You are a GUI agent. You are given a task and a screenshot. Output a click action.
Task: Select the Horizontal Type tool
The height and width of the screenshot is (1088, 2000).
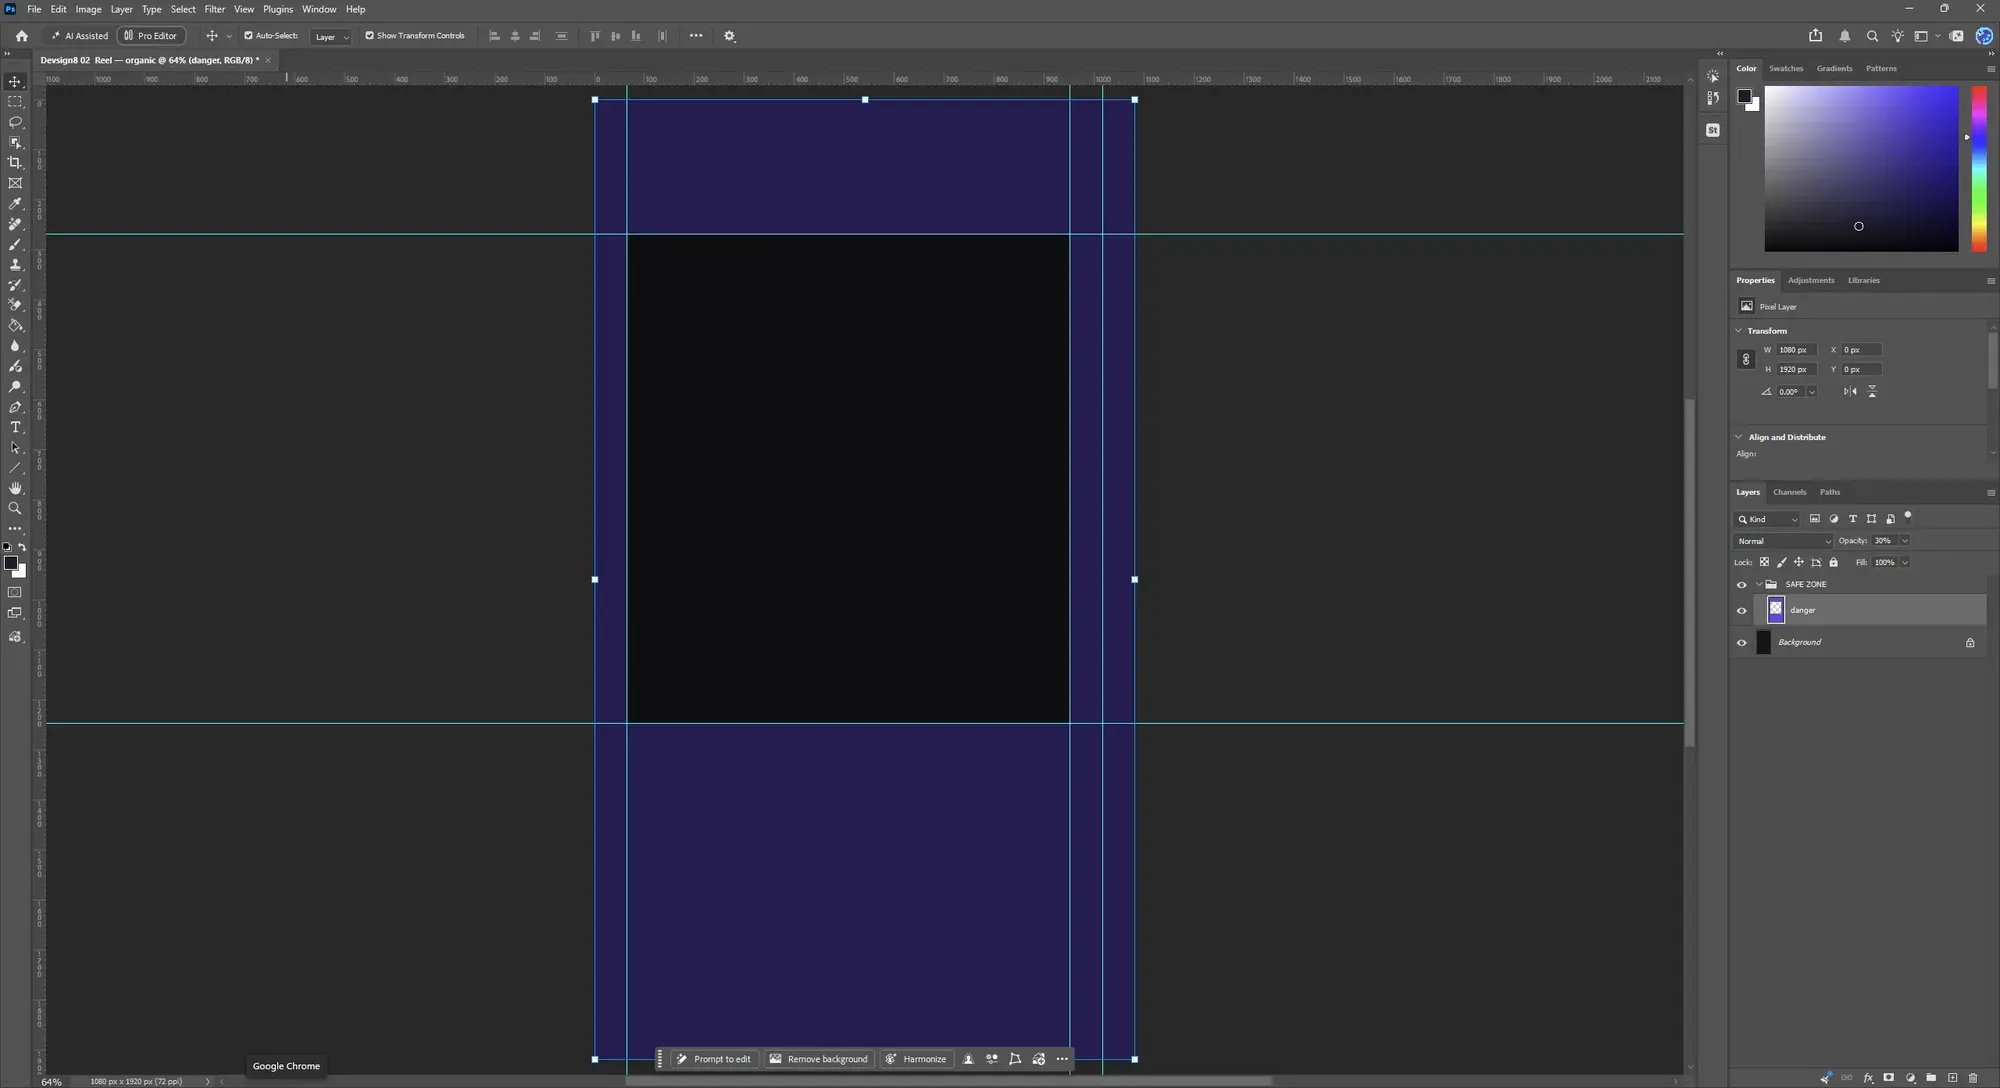[x=15, y=428]
